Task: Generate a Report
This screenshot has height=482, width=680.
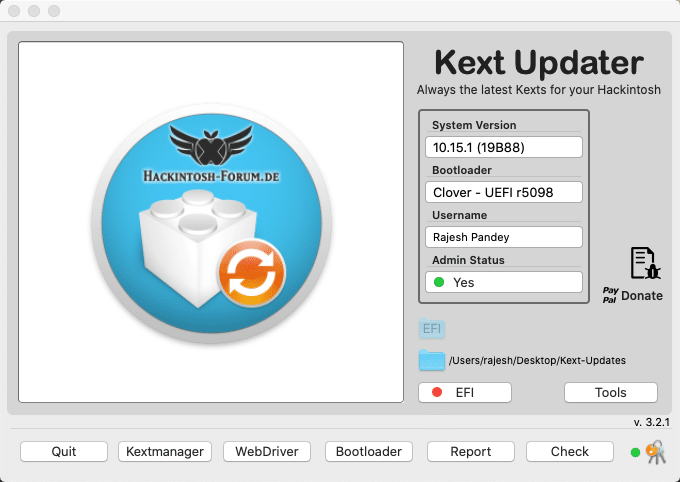Action: click(470, 451)
